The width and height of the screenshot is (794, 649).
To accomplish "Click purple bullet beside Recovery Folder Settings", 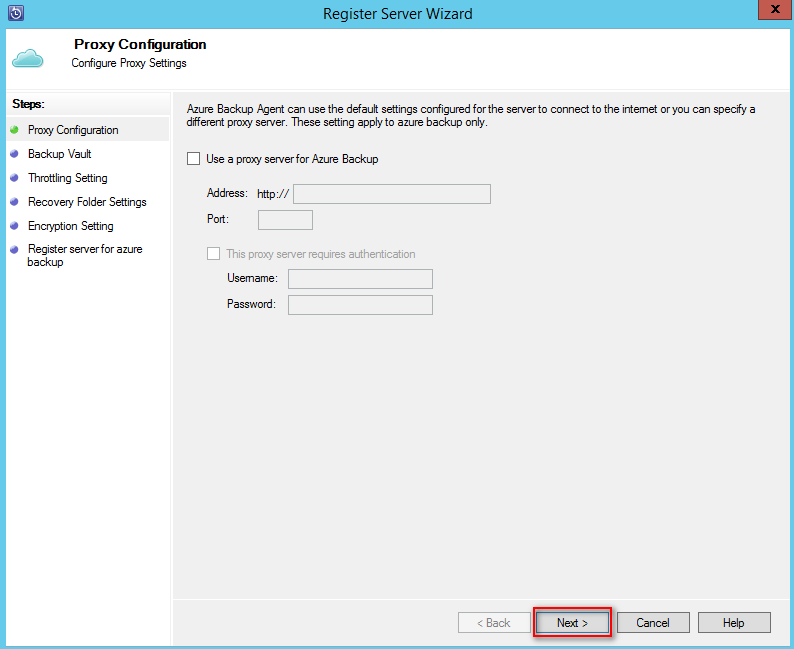I will coord(14,201).
